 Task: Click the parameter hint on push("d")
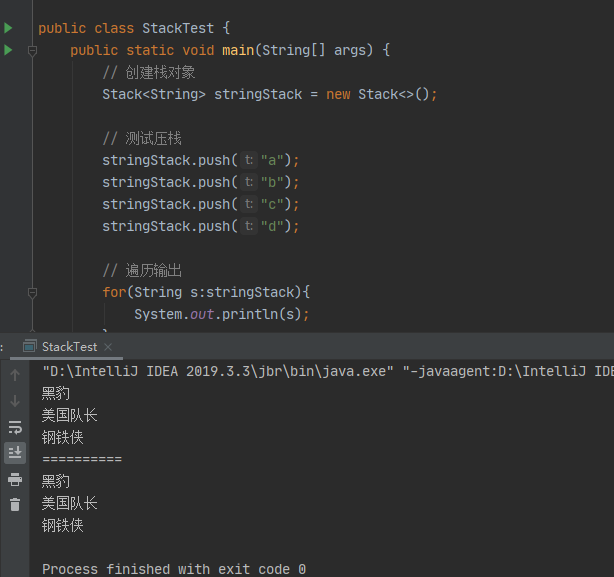click(249, 226)
